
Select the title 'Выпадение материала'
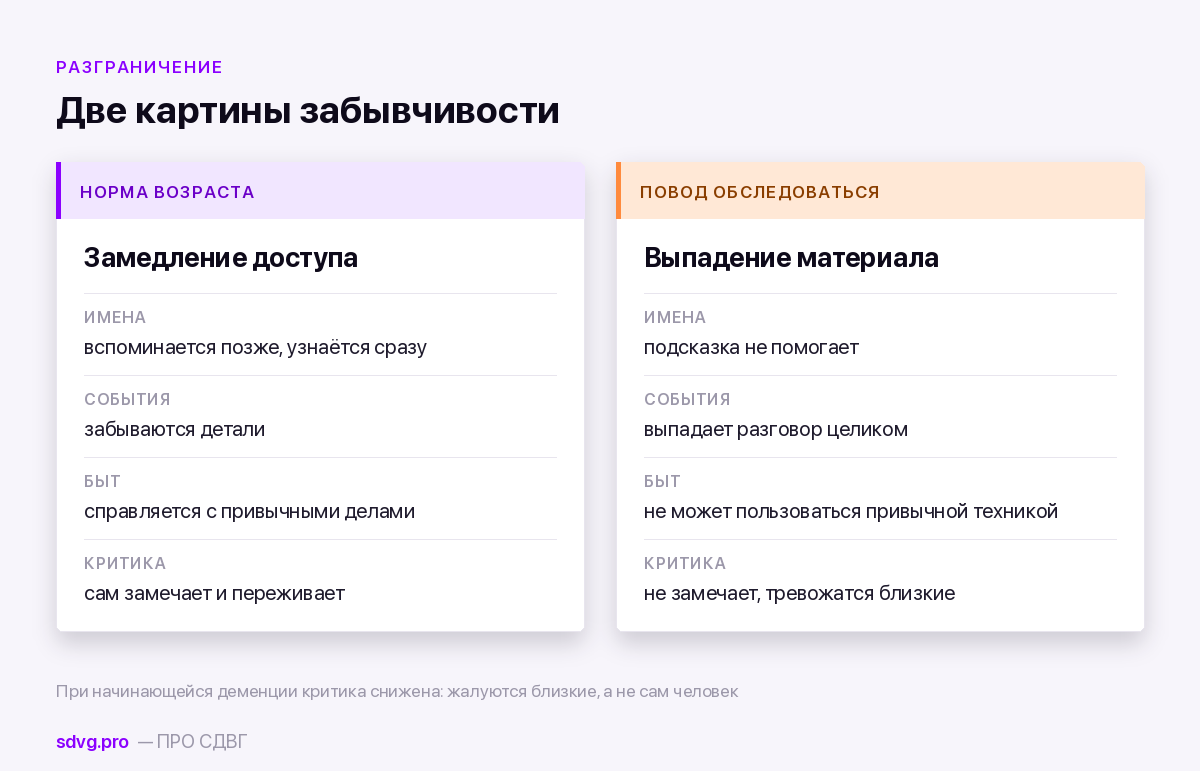pyautogui.click(x=791, y=258)
